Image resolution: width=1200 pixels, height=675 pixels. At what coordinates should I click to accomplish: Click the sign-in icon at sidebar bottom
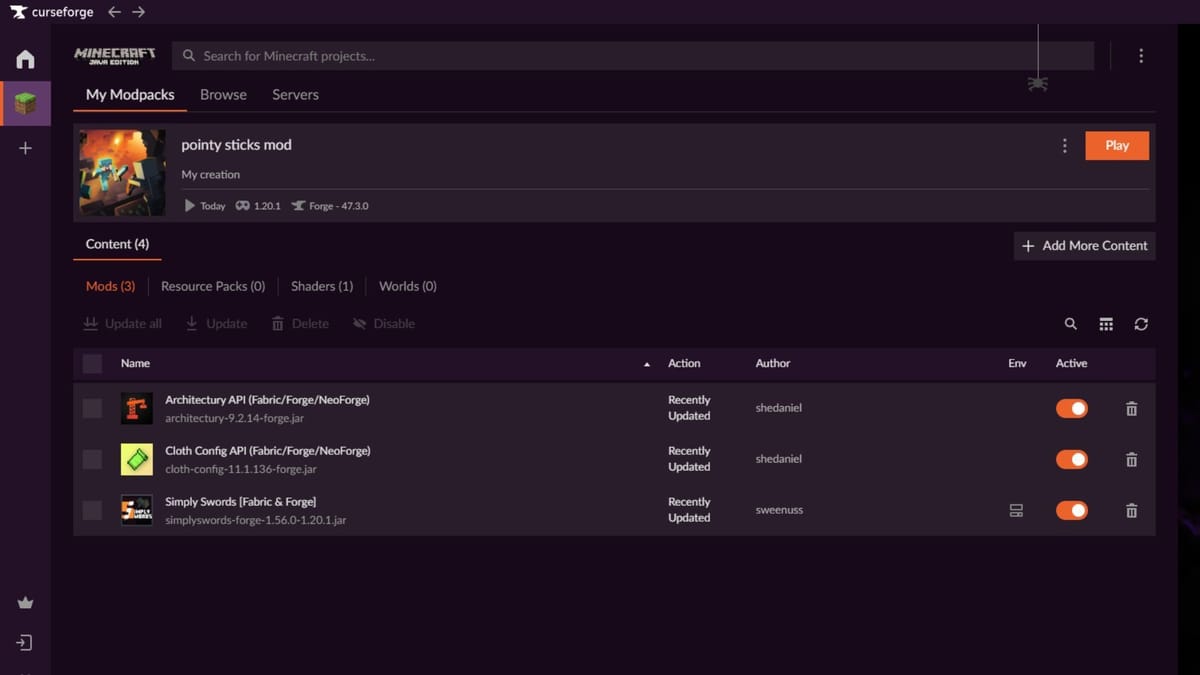[x=25, y=643]
